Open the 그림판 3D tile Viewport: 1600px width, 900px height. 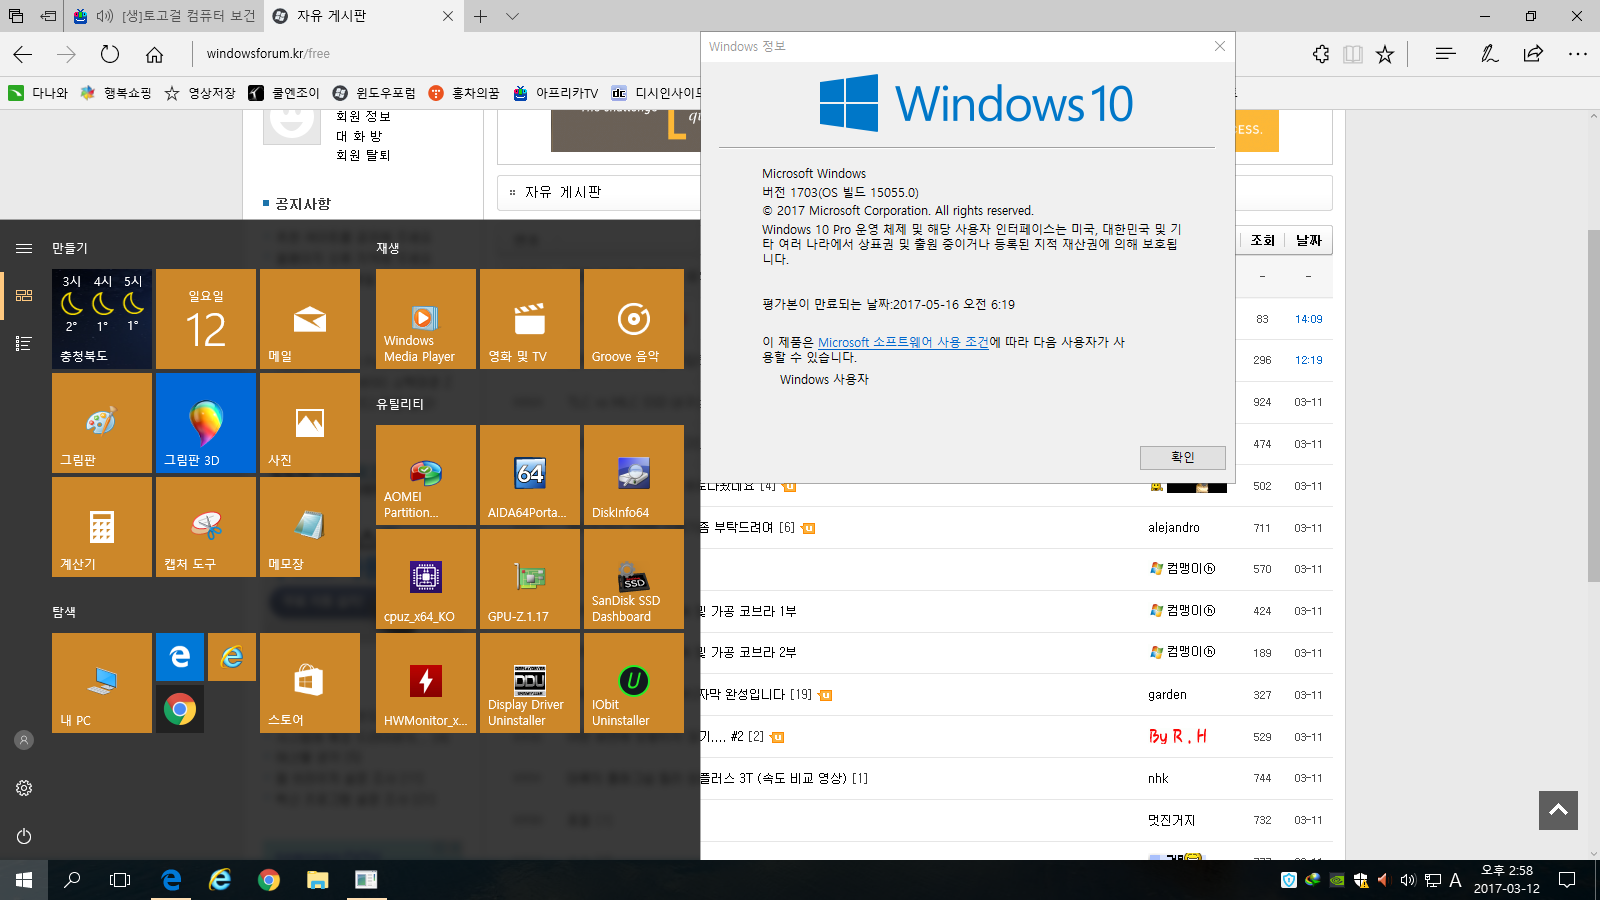206,423
